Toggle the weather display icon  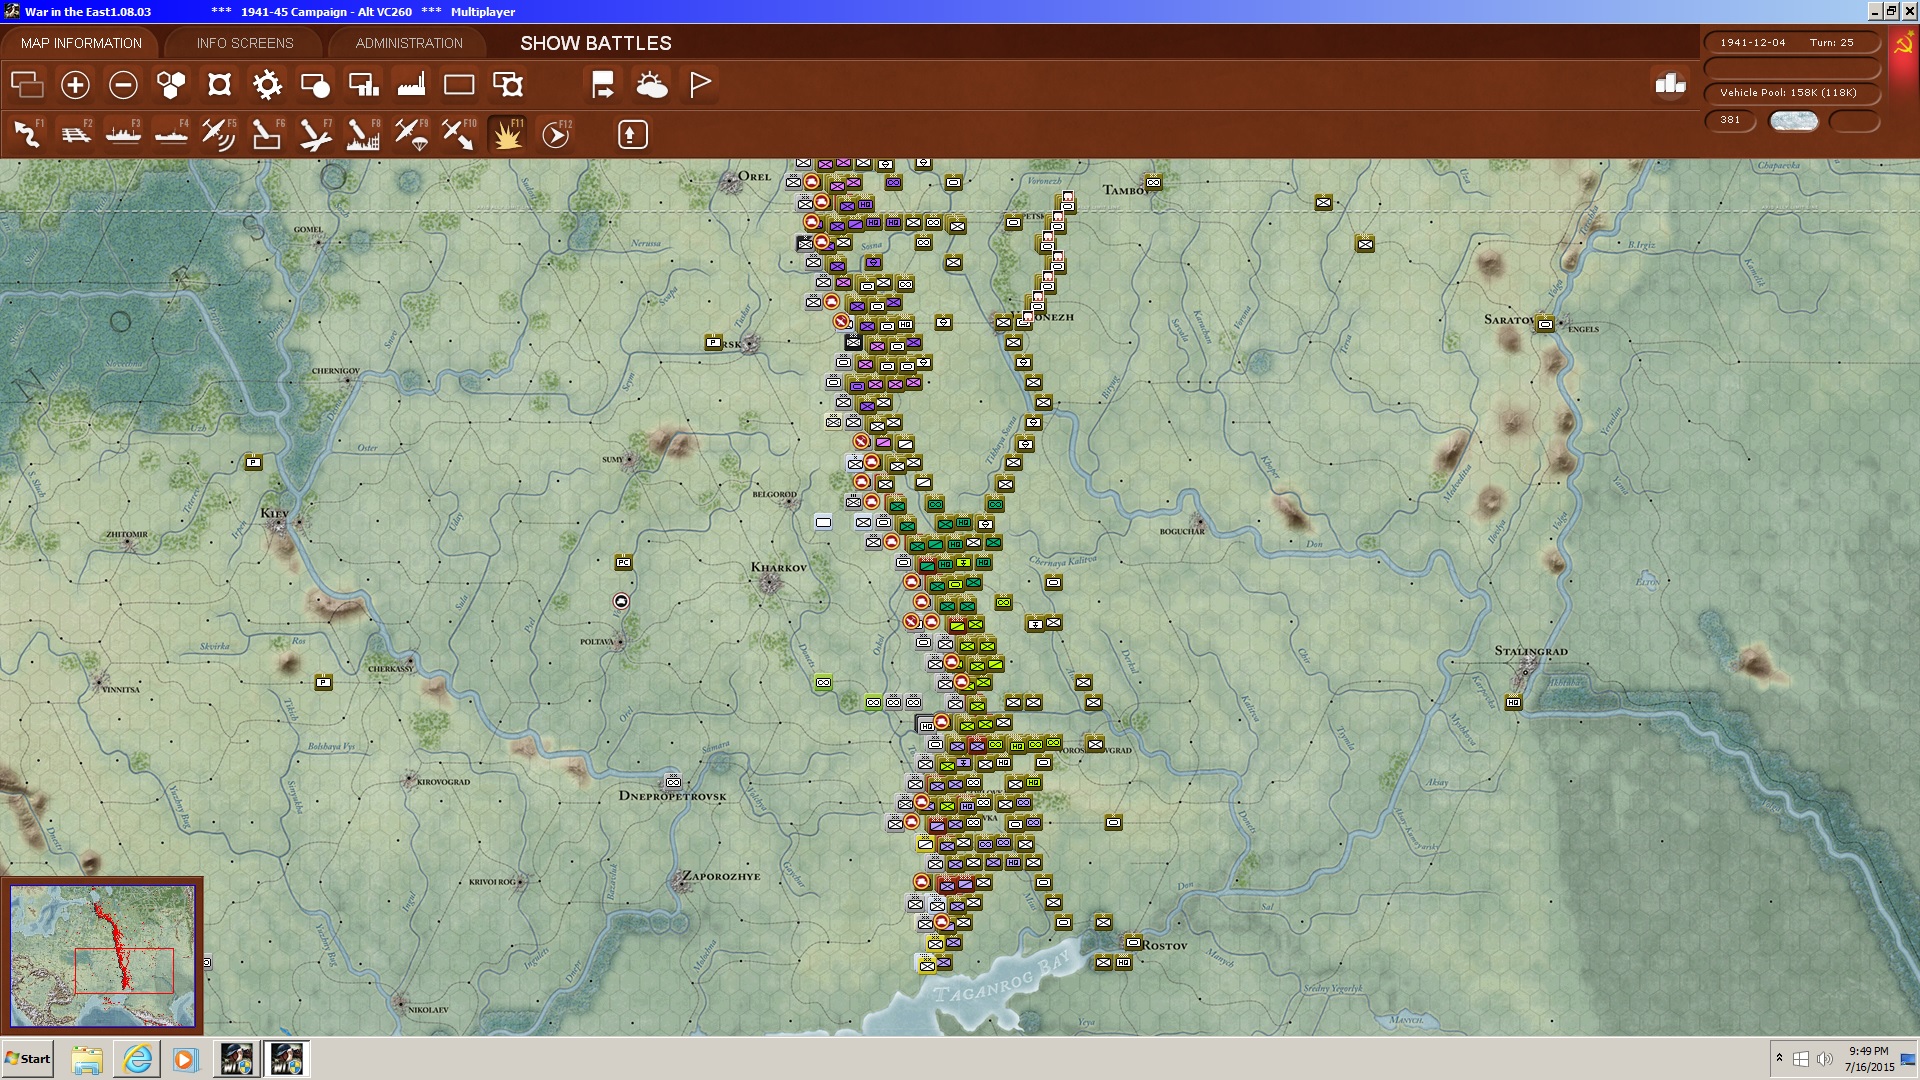point(651,85)
